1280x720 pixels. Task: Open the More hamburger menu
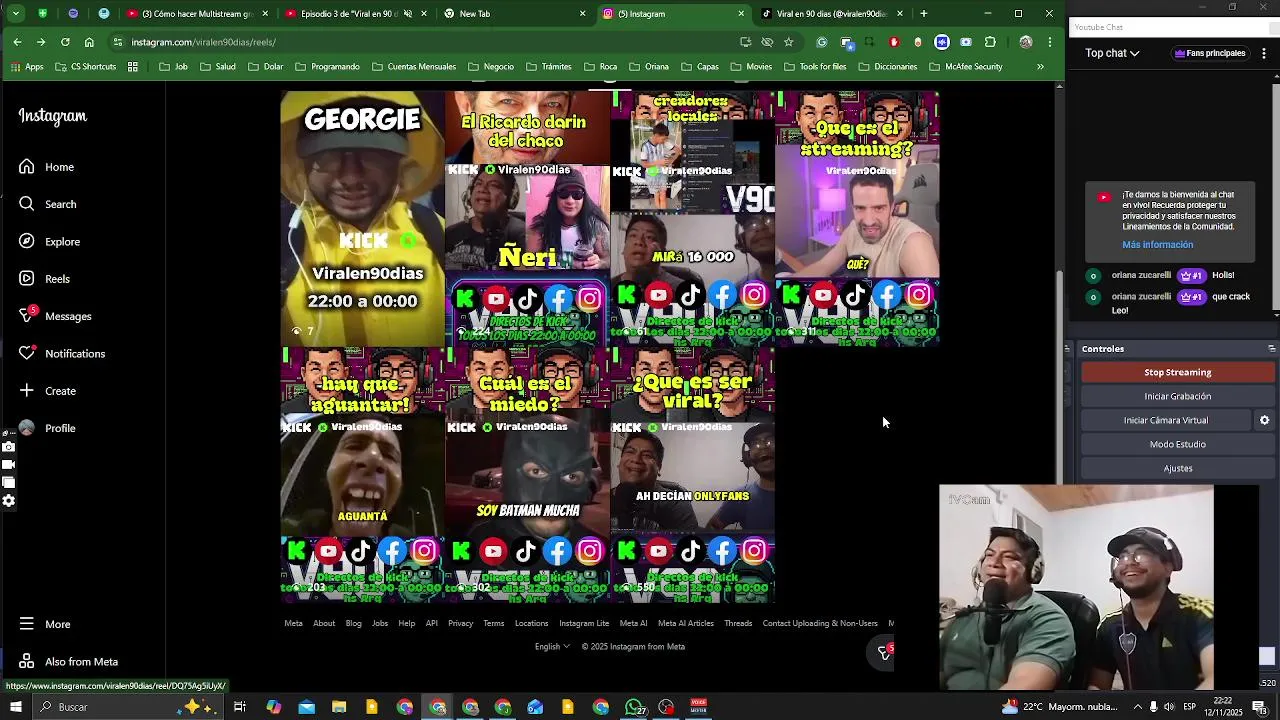click(x=26, y=624)
